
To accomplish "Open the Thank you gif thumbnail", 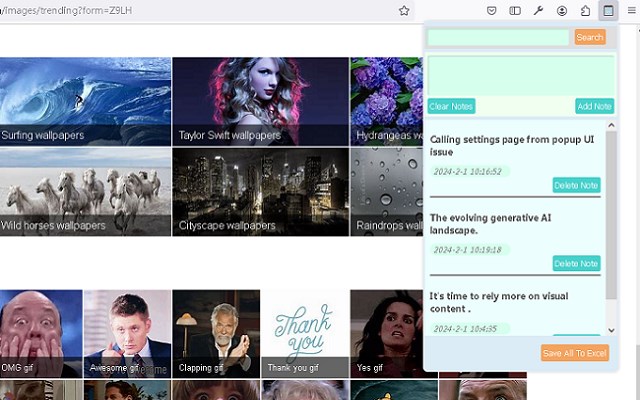I will coord(305,334).
